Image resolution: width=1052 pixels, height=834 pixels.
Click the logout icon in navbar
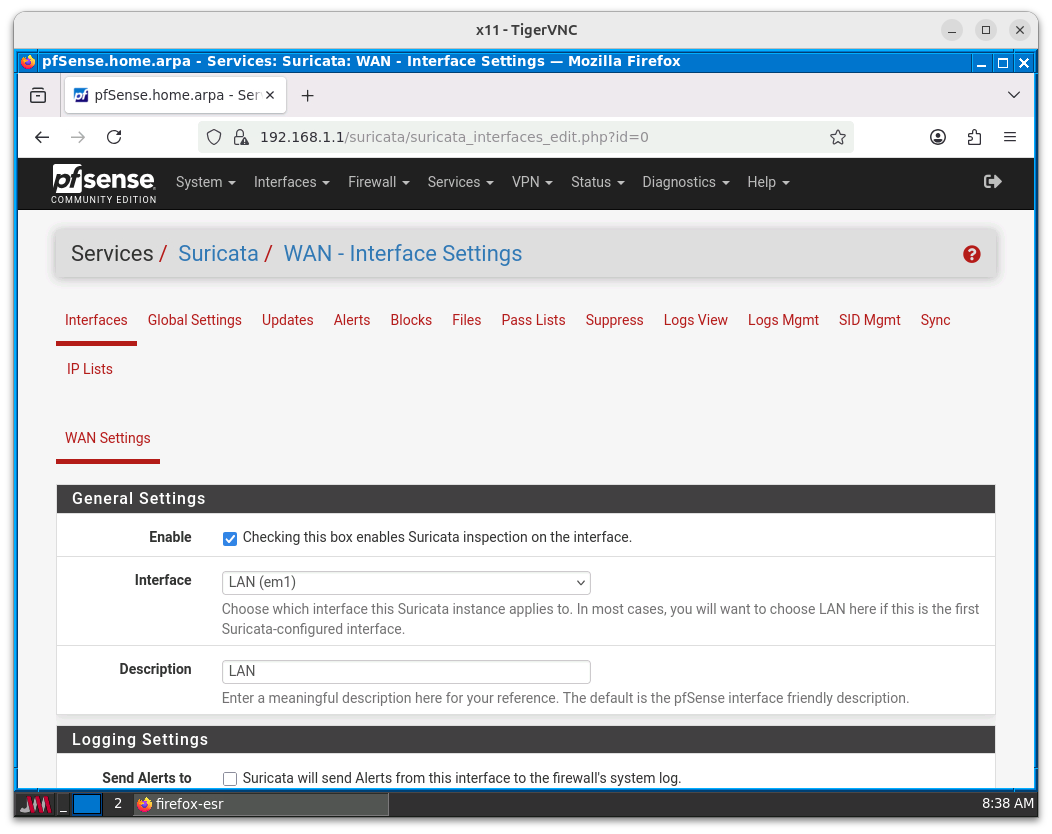point(992,182)
